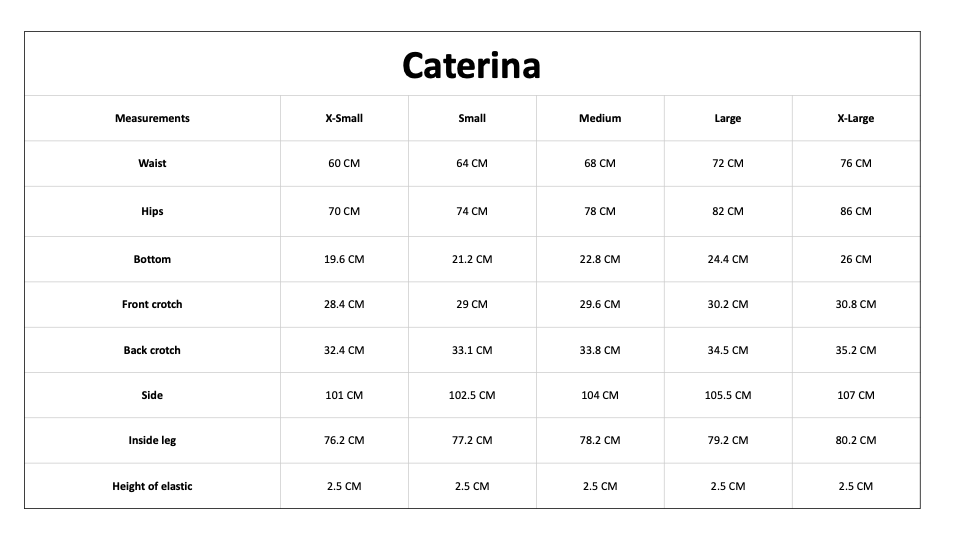Select the 80.2 CM inside leg cell

tap(856, 440)
